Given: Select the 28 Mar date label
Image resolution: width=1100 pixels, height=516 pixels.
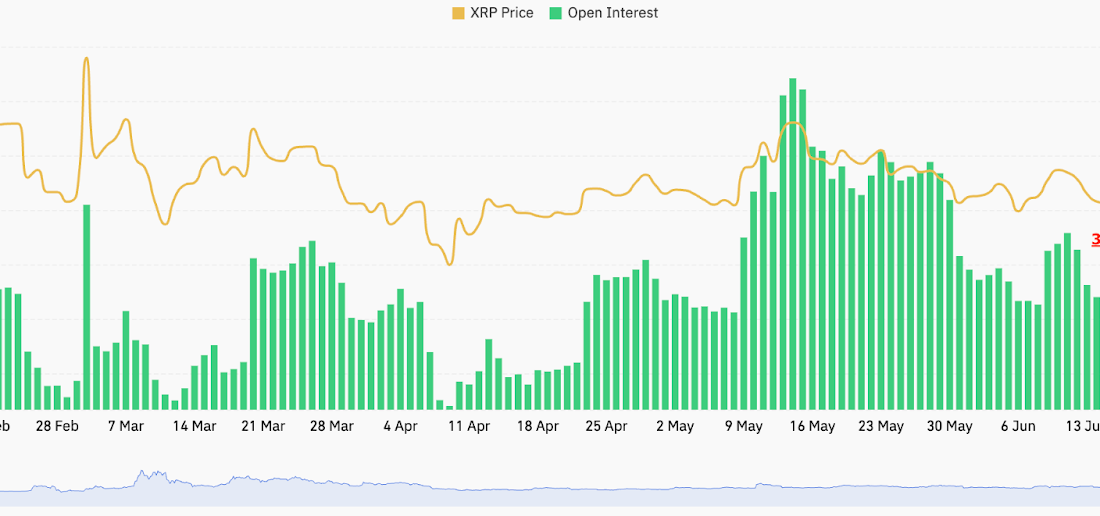Looking at the screenshot, I should pyautogui.click(x=331, y=426).
